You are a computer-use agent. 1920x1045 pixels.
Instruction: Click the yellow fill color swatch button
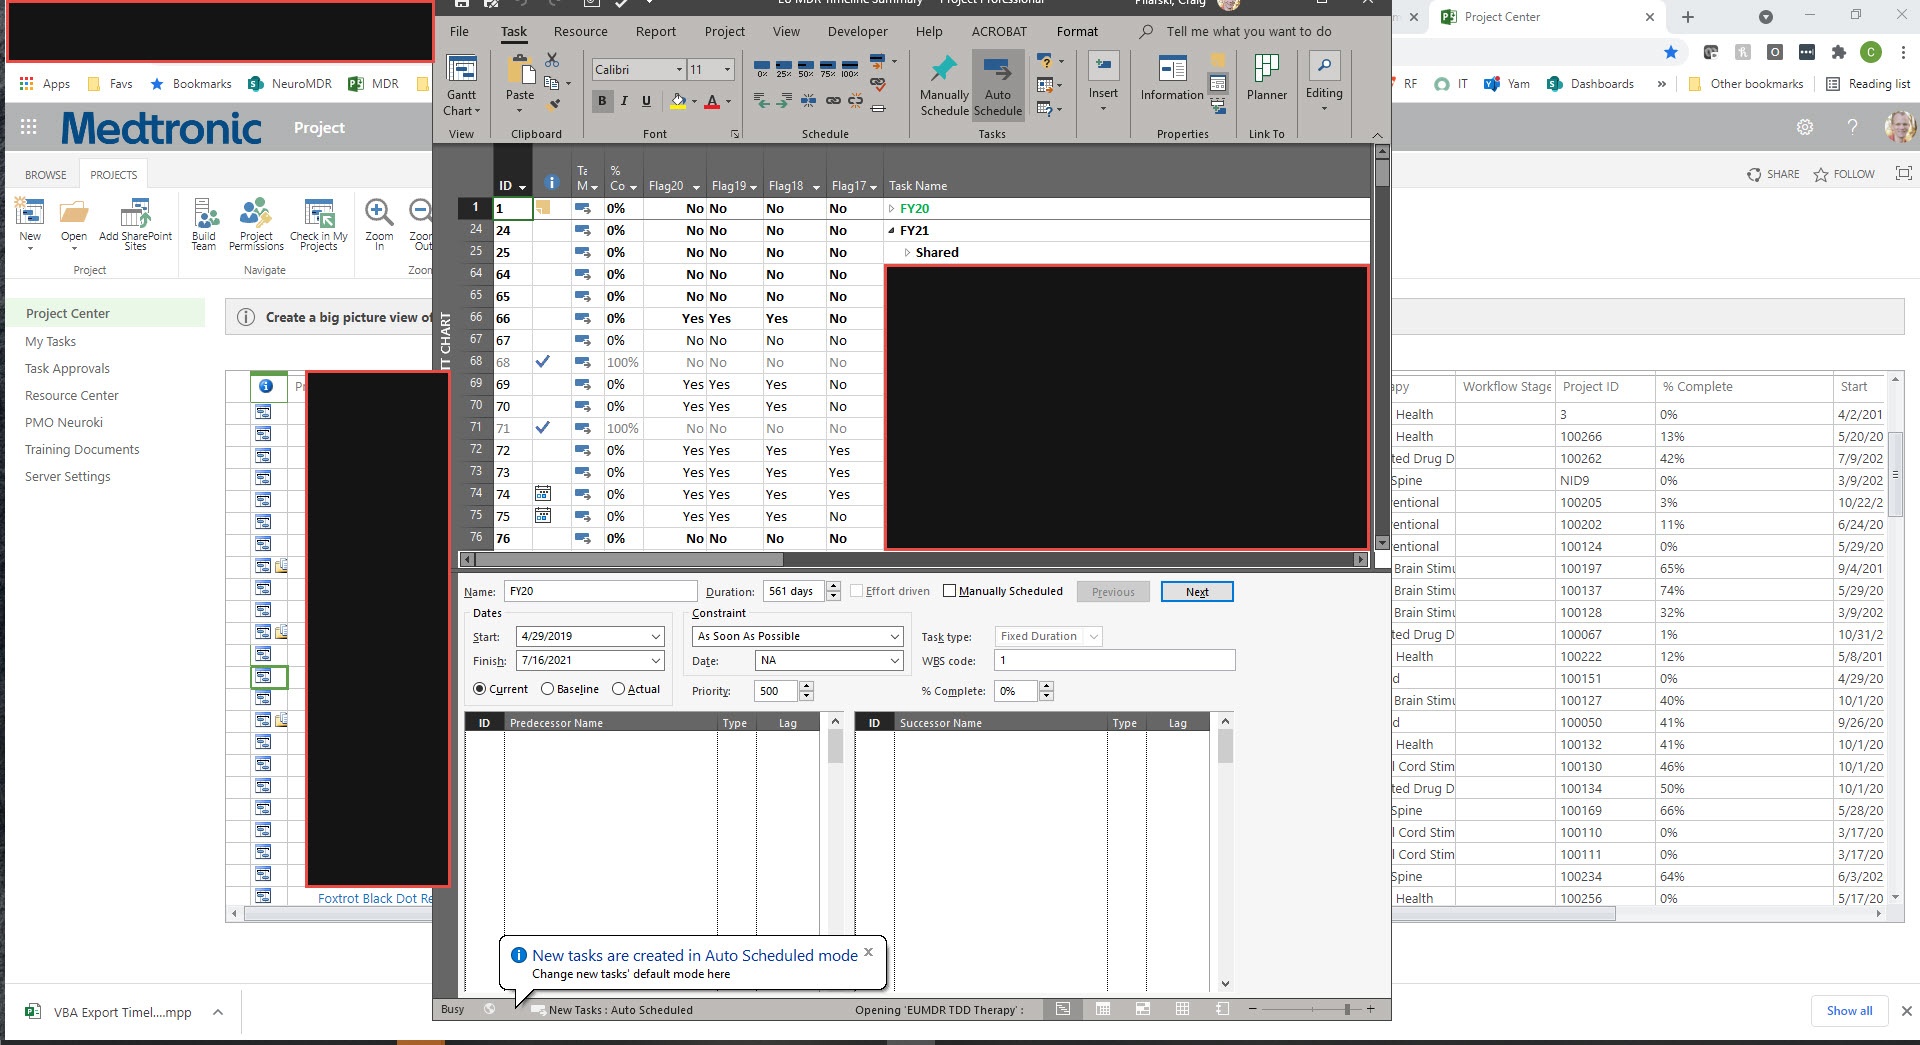coord(678,101)
